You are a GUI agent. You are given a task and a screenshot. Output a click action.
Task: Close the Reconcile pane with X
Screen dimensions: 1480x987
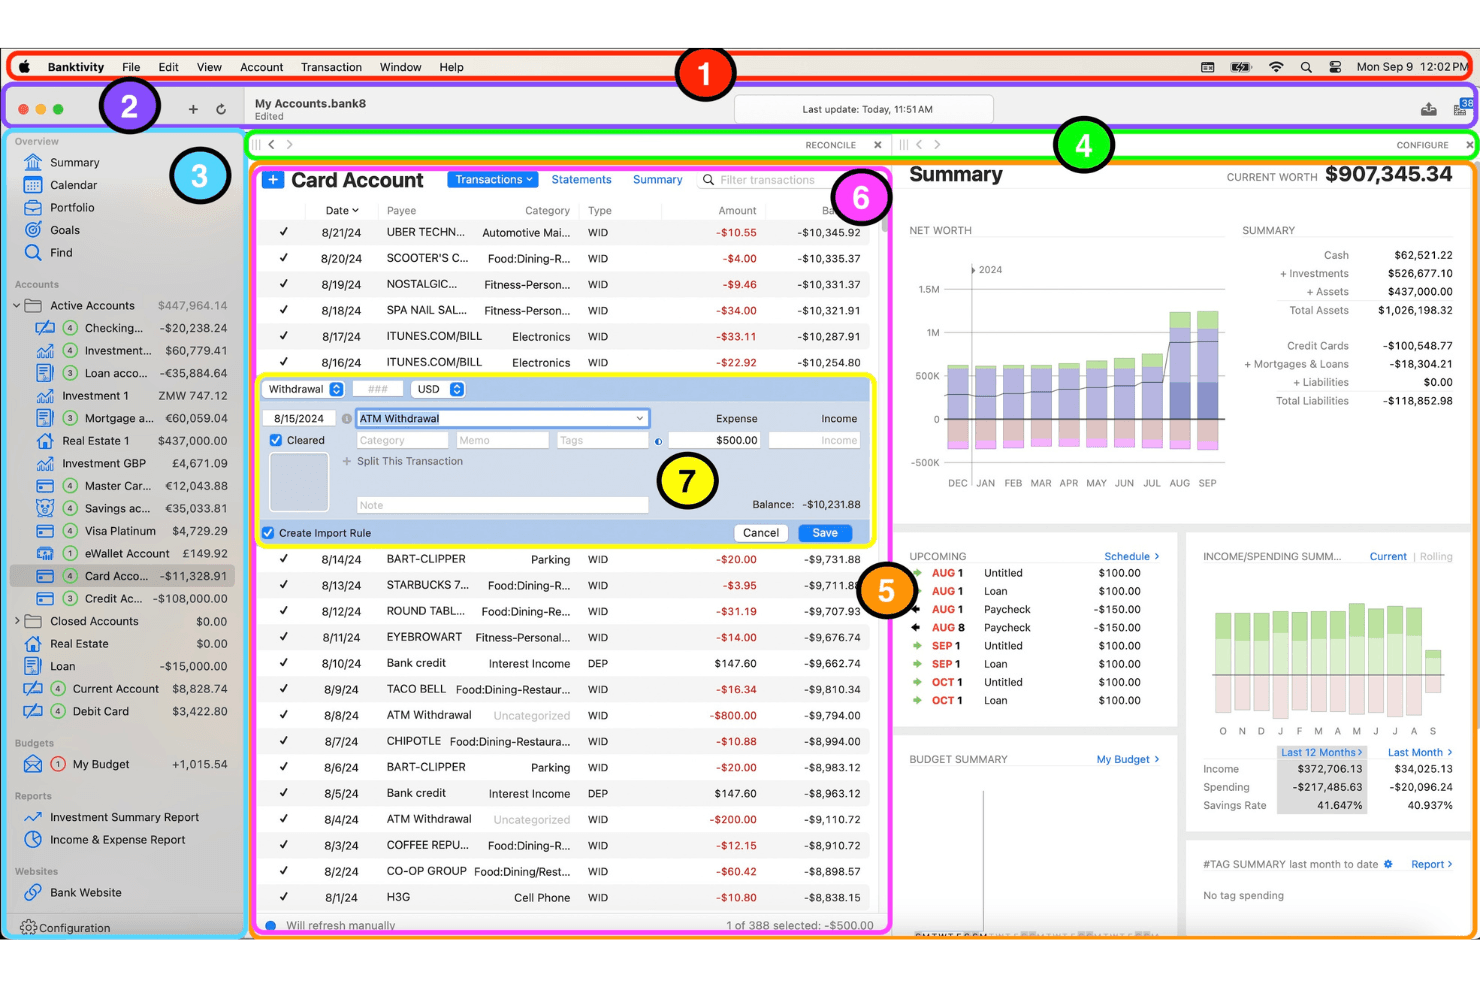pos(878,145)
